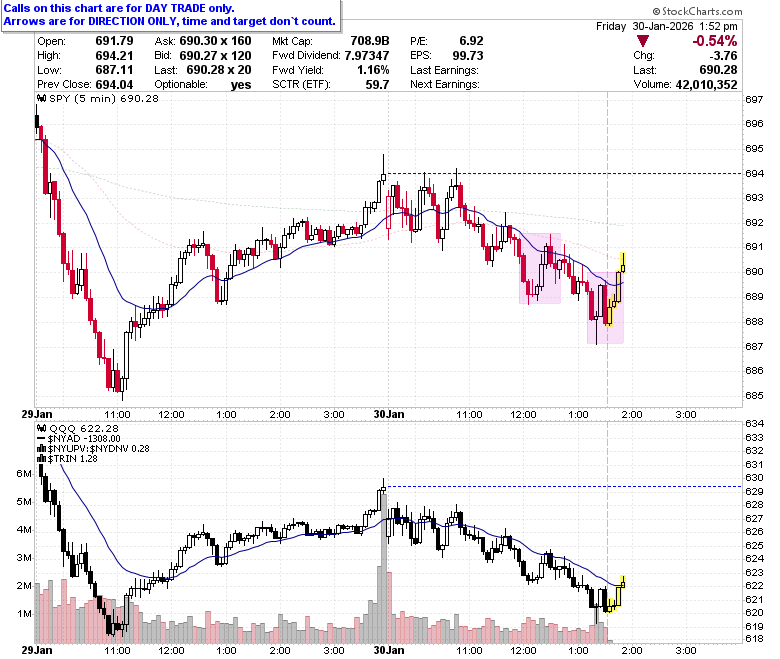This screenshot has width=780, height=659.
Task: Click the Prev Close value 694.04
Action: point(114,84)
